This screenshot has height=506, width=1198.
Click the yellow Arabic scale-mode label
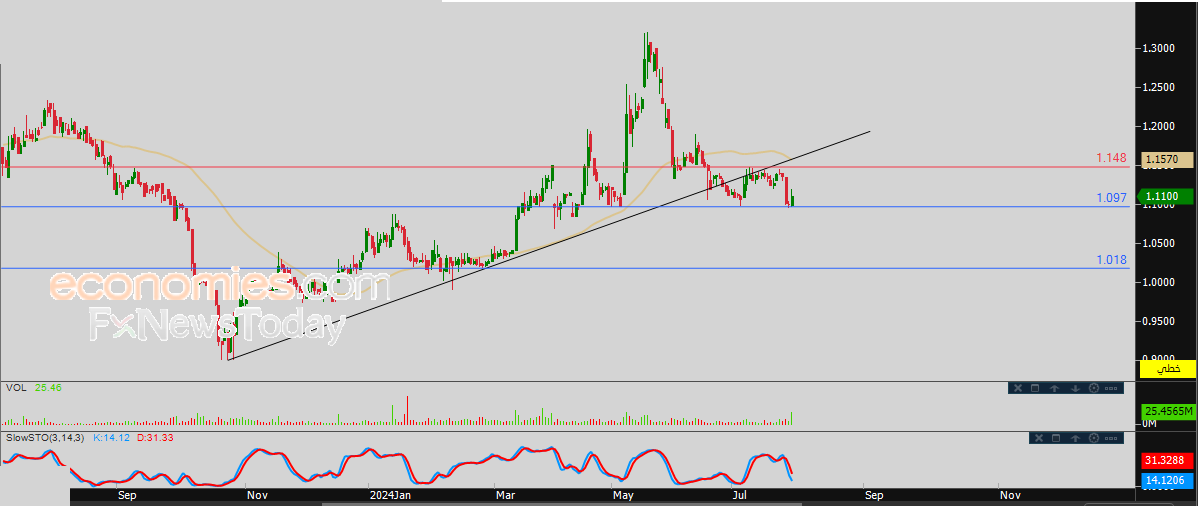coord(1167,368)
